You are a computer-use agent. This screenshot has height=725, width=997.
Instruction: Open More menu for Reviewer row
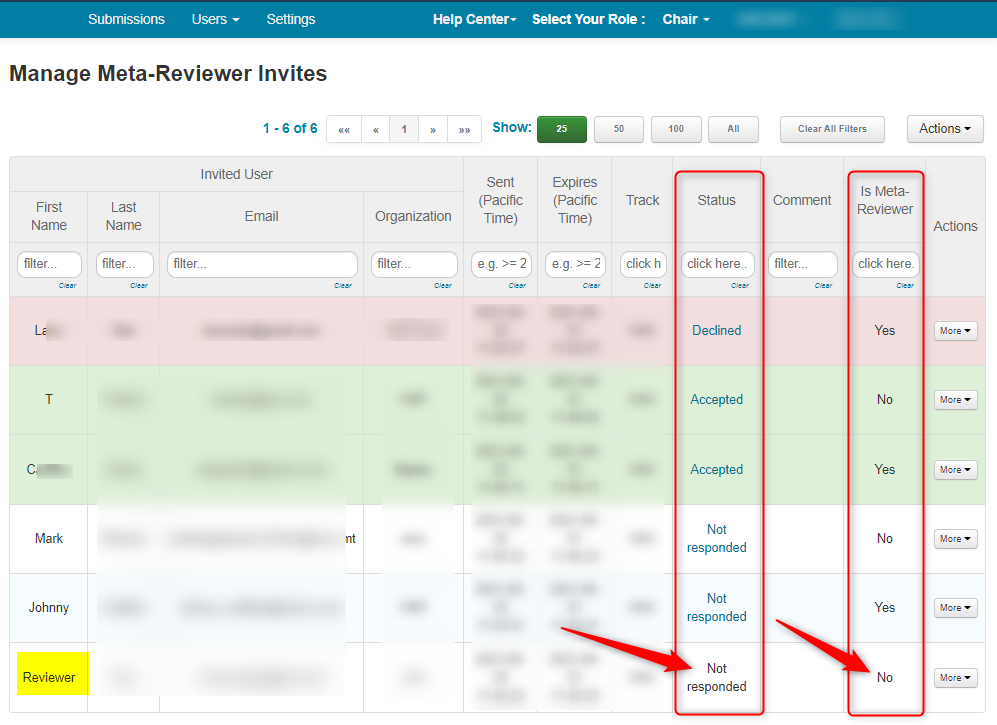[955, 678]
